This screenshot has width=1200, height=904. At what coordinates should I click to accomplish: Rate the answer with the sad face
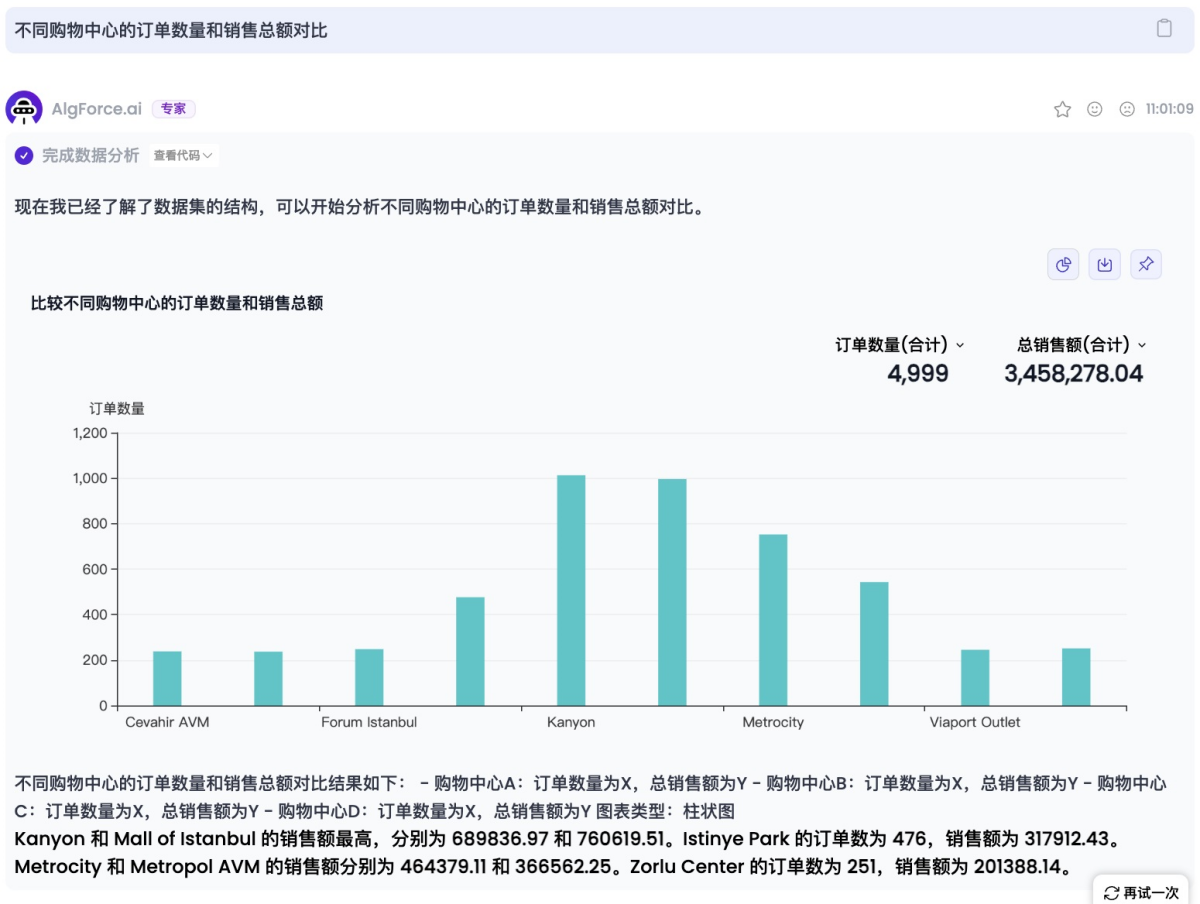[x=1127, y=109]
